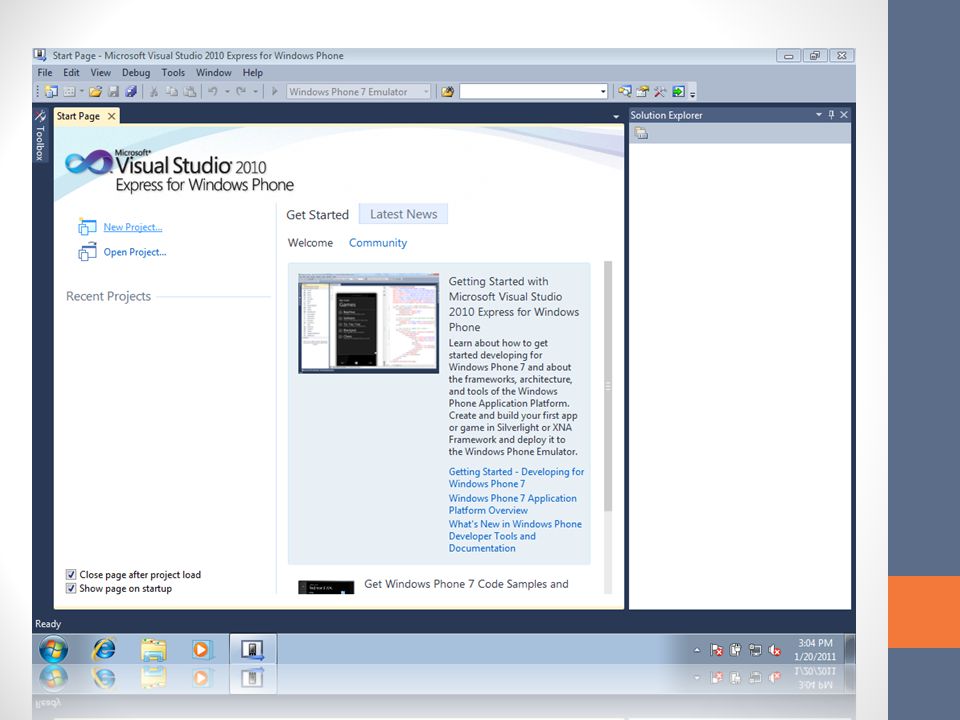Uncheck Close page after project load

(x=71, y=574)
